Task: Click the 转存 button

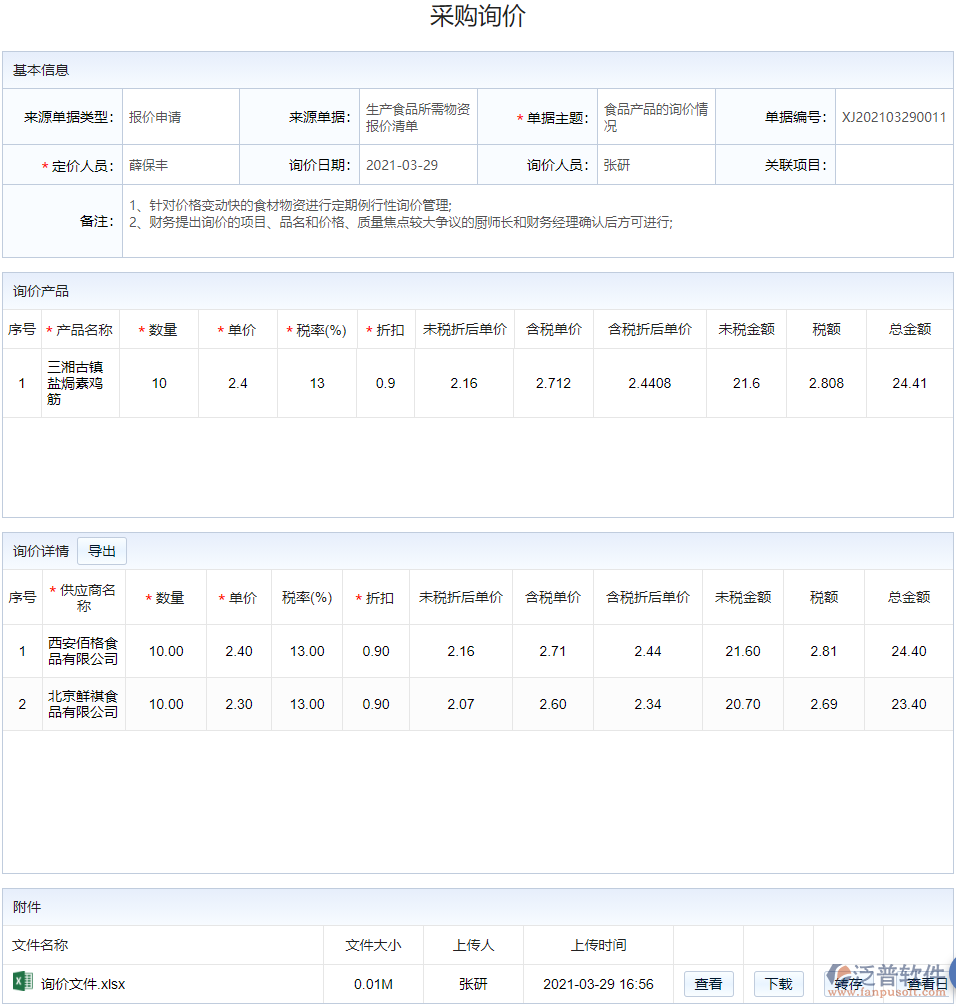Action: [x=848, y=984]
